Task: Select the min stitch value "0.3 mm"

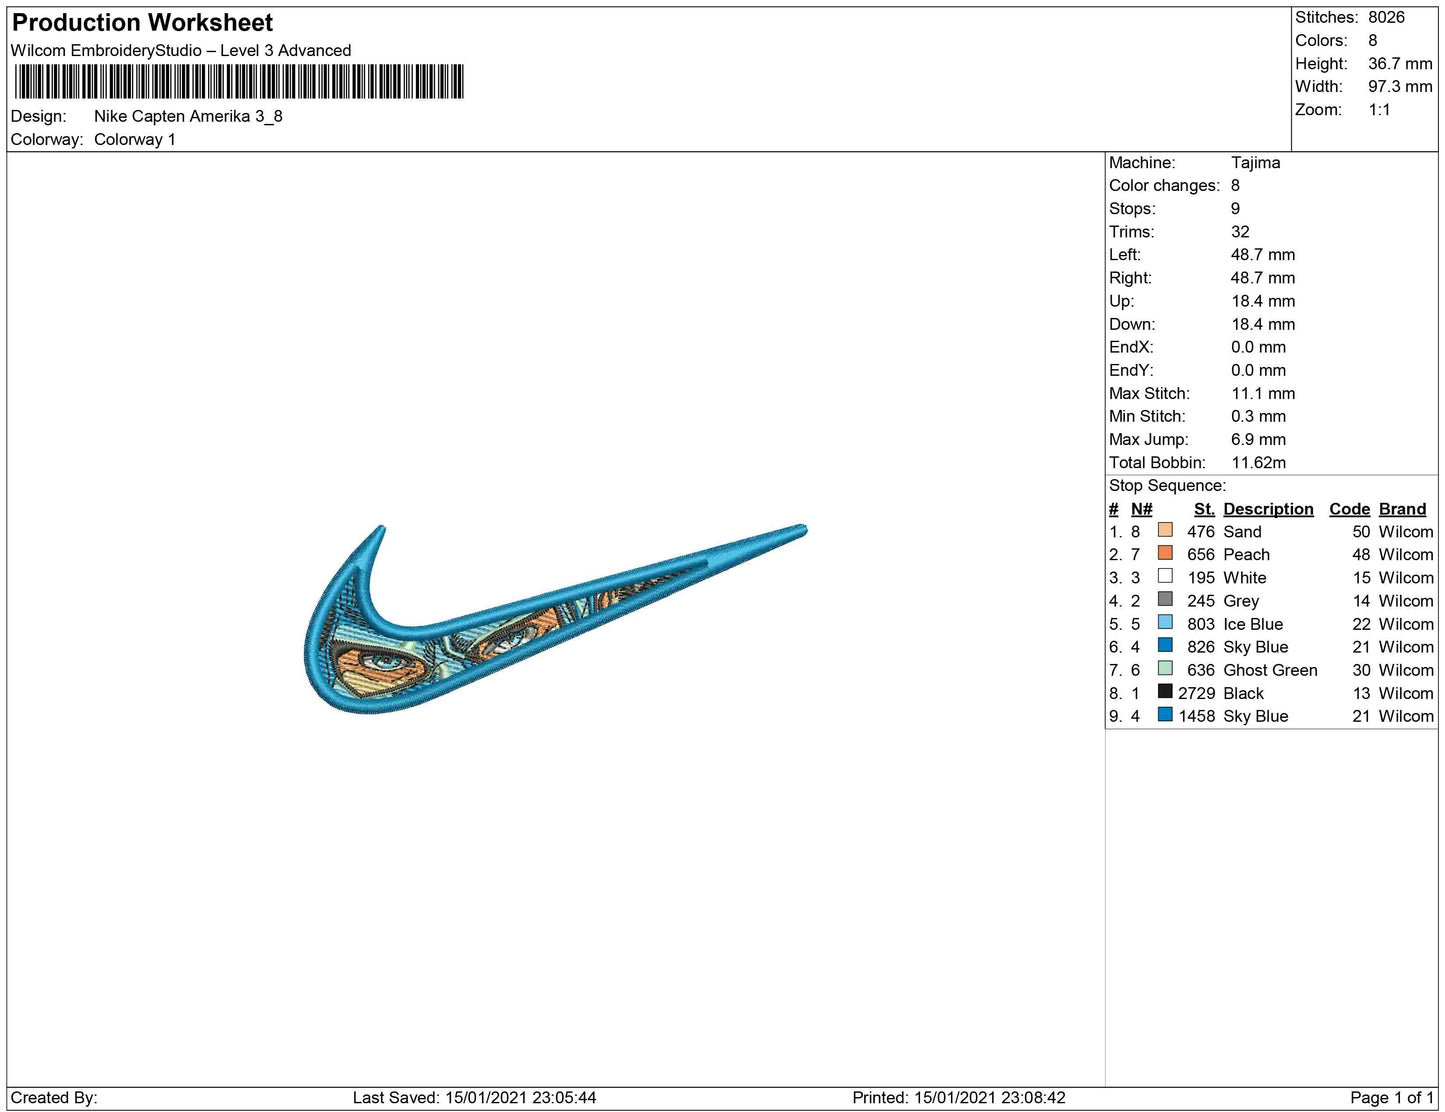Action: [x=1258, y=417]
